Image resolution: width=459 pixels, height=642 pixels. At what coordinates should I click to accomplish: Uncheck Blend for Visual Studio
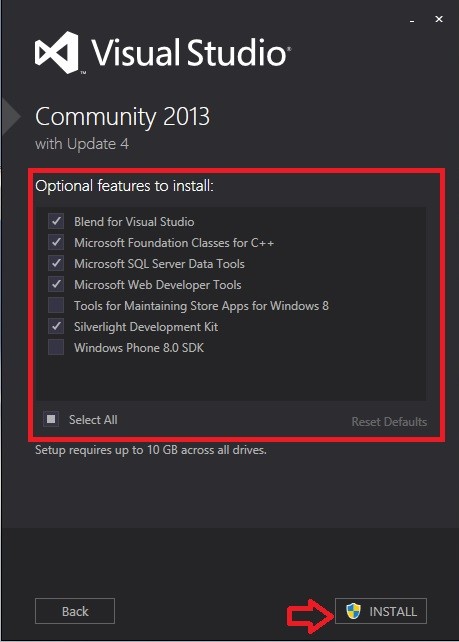tap(56, 222)
